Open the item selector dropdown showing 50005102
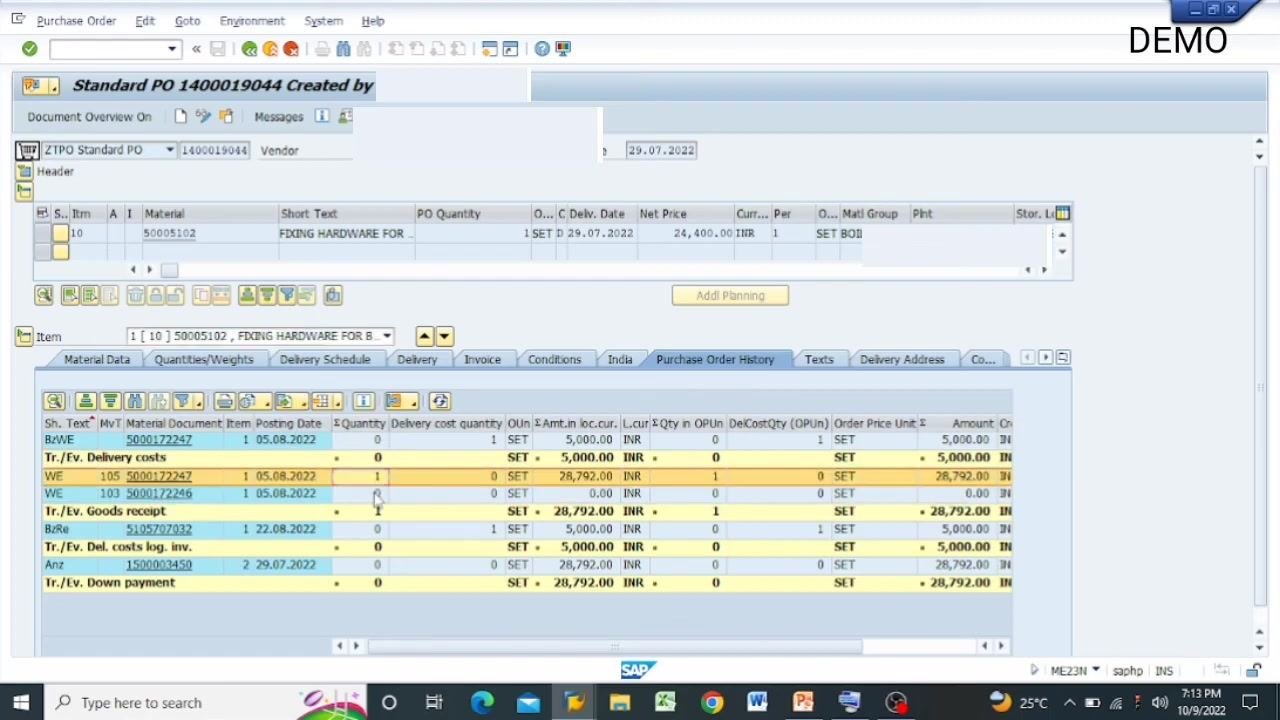1280x720 pixels. (x=387, y=336)
